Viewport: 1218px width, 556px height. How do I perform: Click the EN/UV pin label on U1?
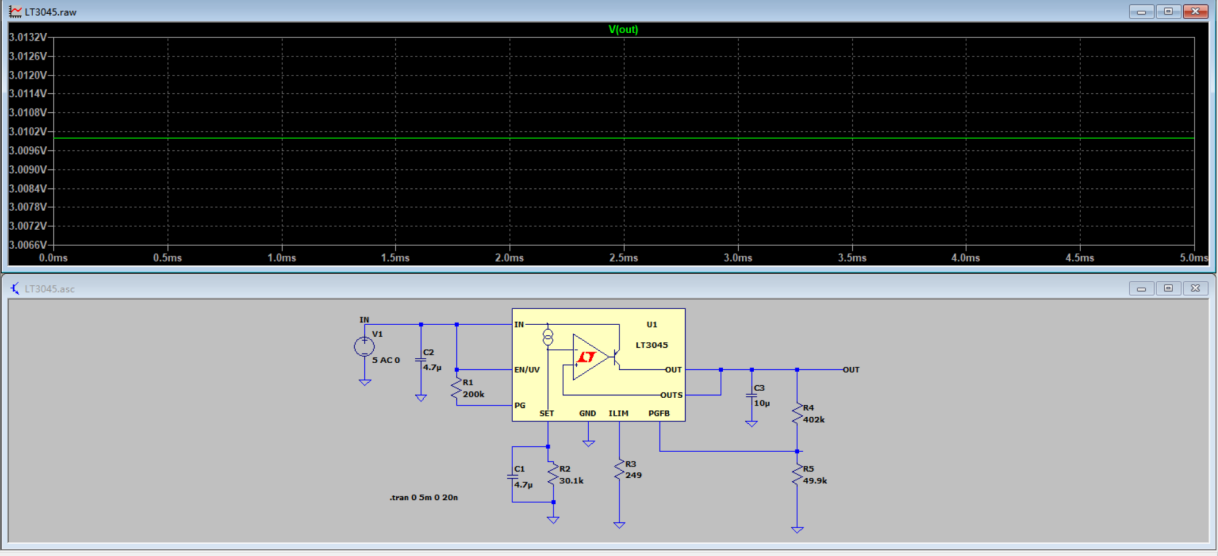527,370
